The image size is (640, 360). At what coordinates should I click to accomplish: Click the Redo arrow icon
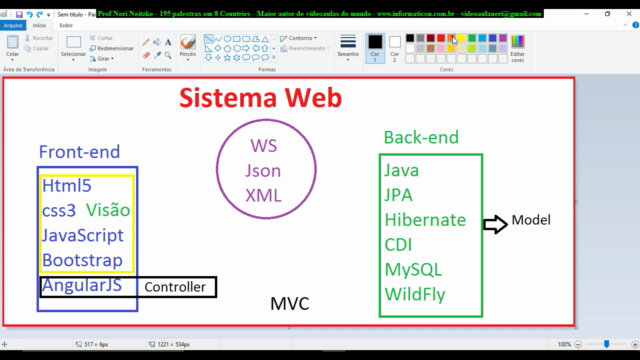click(x=40, y=14)
